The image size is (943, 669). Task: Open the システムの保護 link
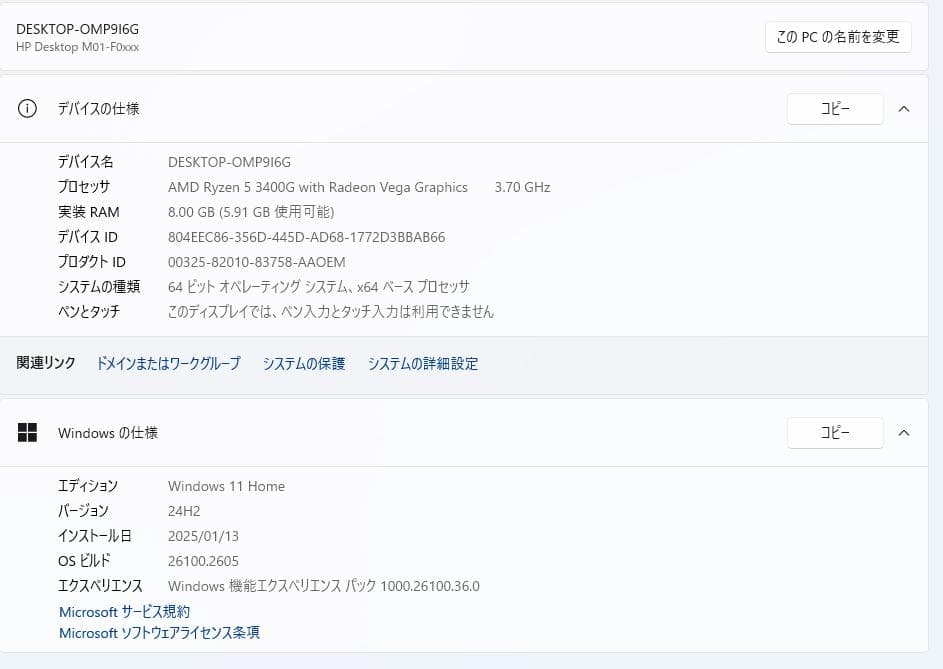click(305, 364)
